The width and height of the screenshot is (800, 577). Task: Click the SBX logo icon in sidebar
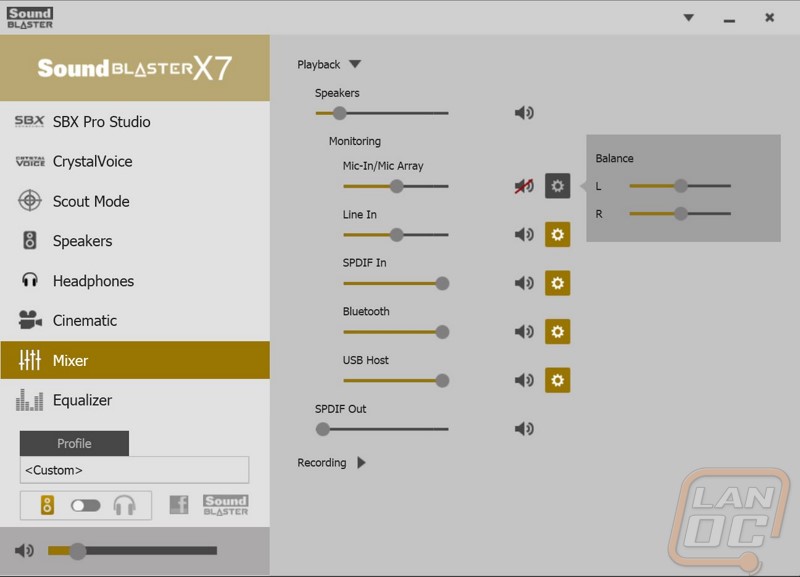tap(30, 121)
